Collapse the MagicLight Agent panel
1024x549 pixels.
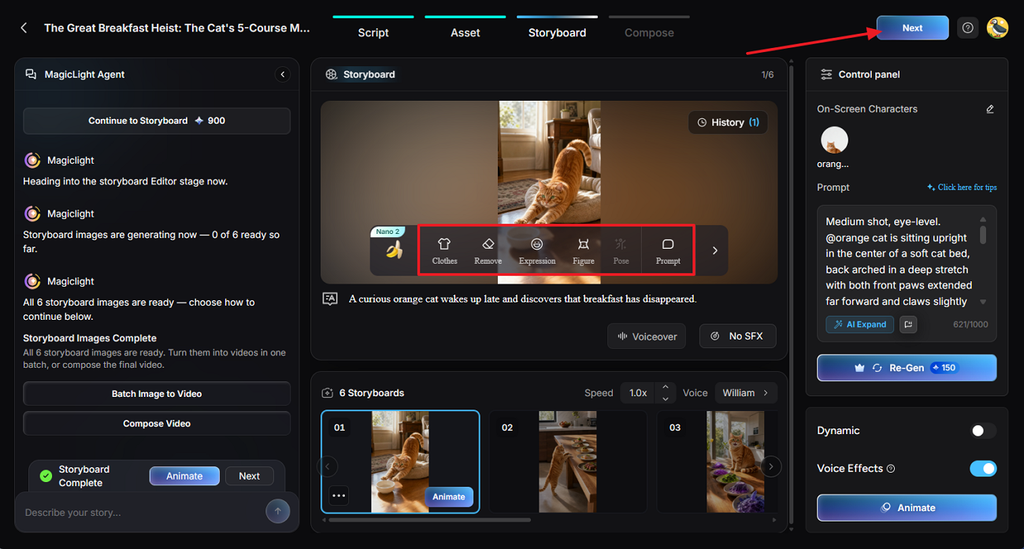tap(283, 74)
